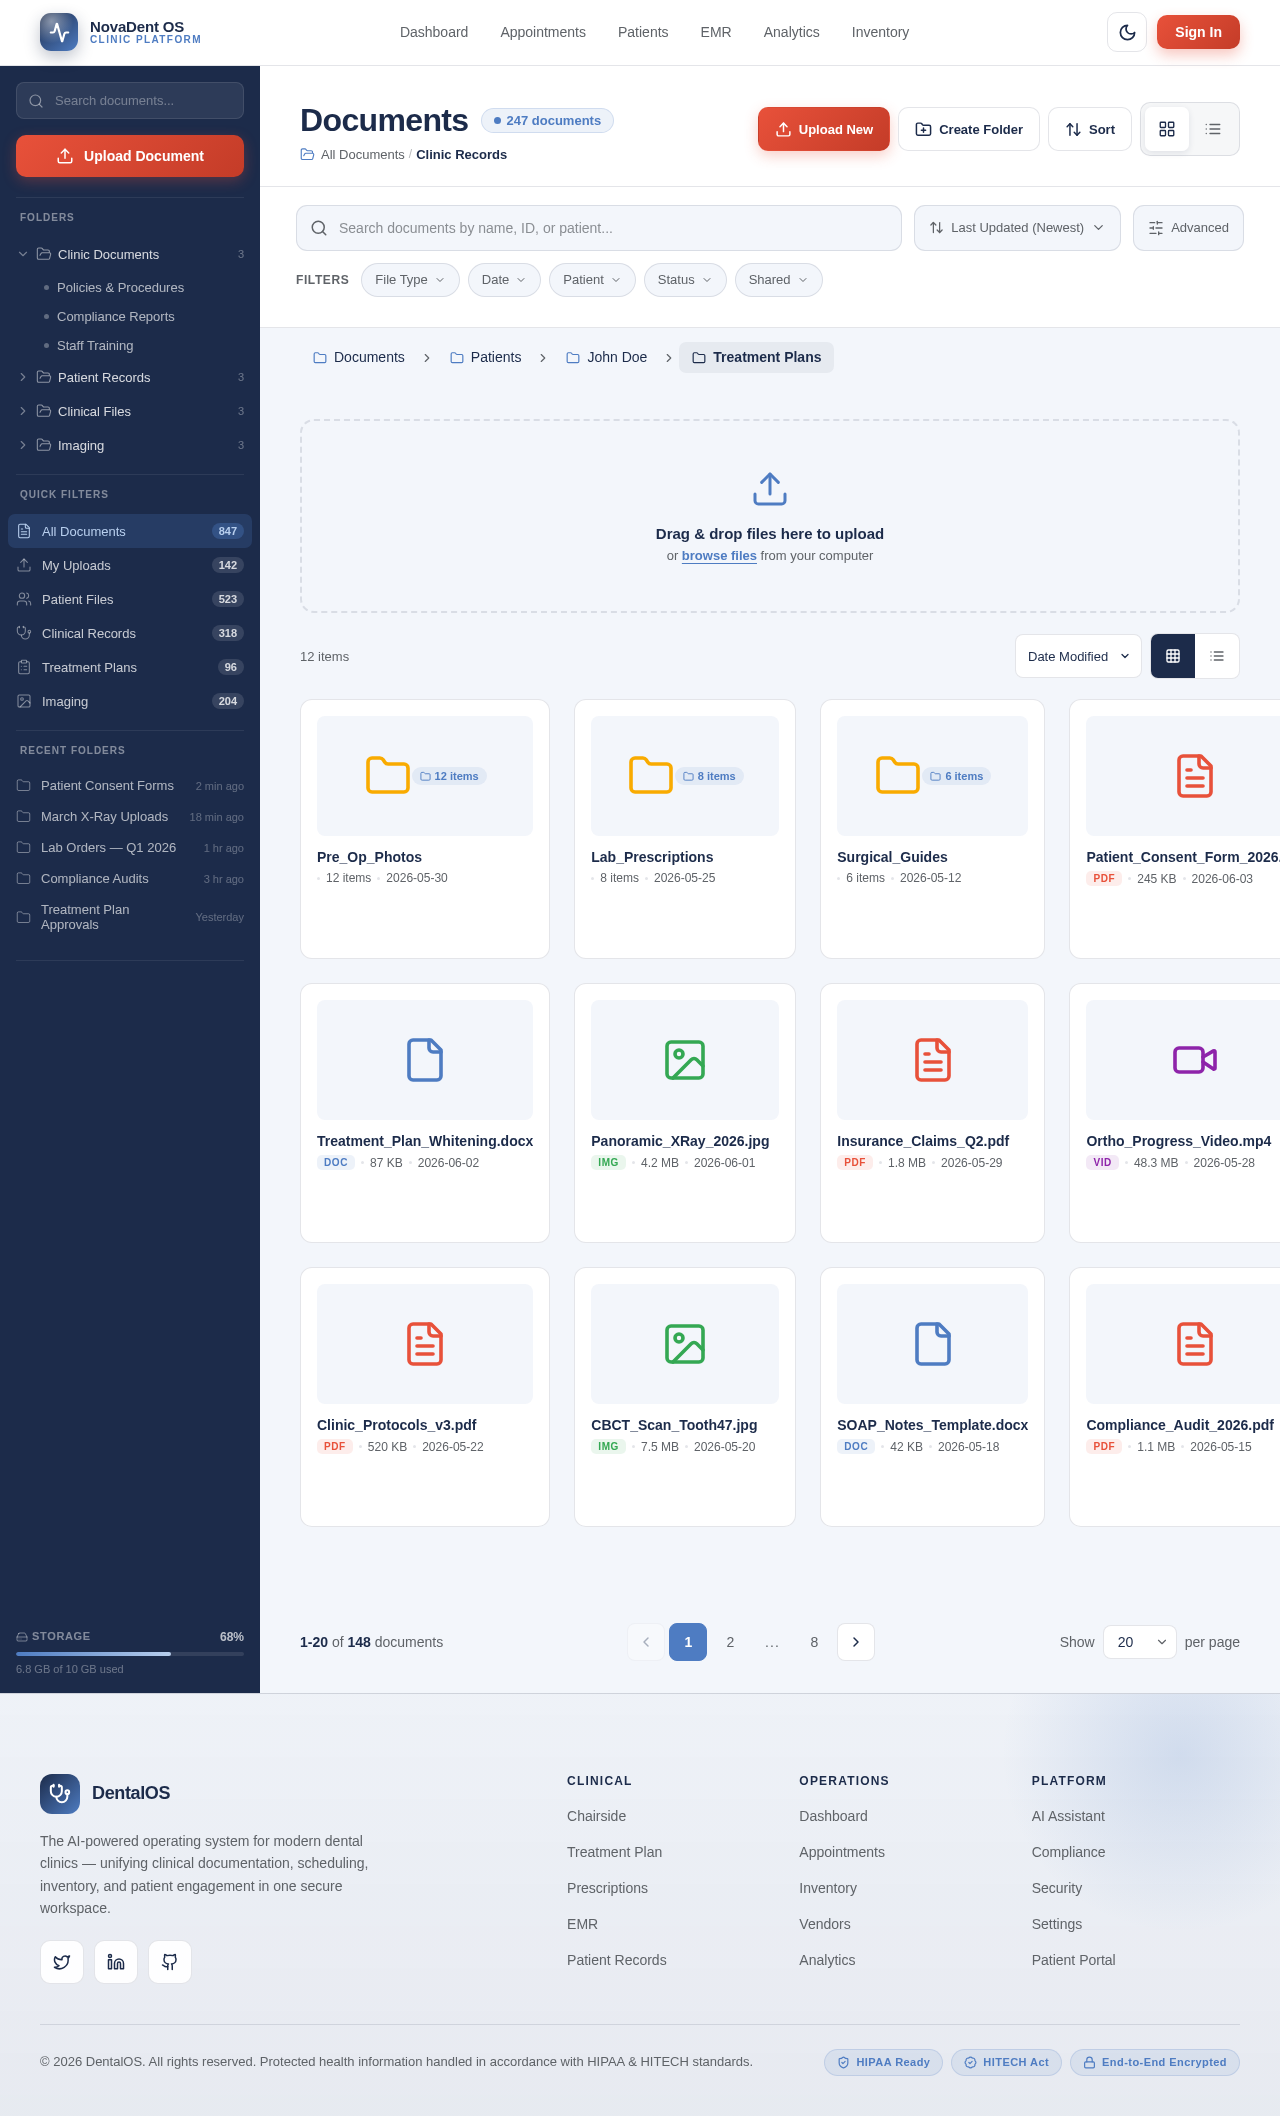This screenshot has width=1280, height=2116.
Task: Open the File Type filter dropdown
Action: tap(410, 280)
